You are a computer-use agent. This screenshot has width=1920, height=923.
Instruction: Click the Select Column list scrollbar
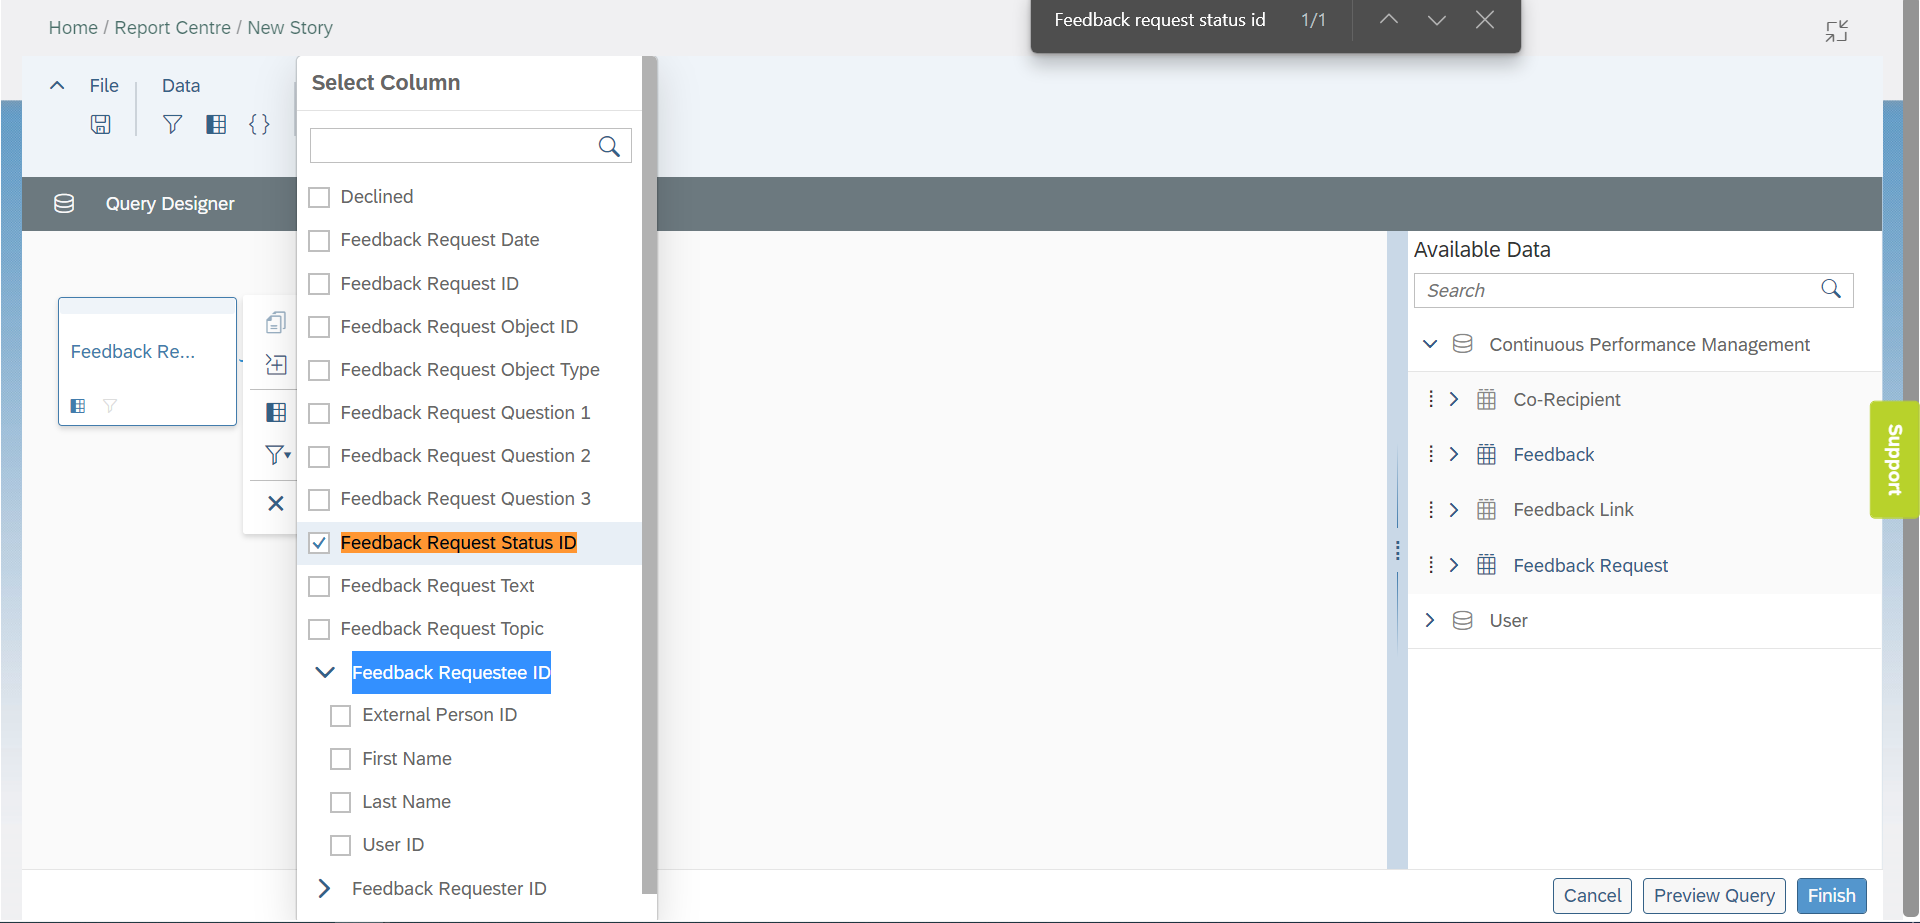[649, 475]
